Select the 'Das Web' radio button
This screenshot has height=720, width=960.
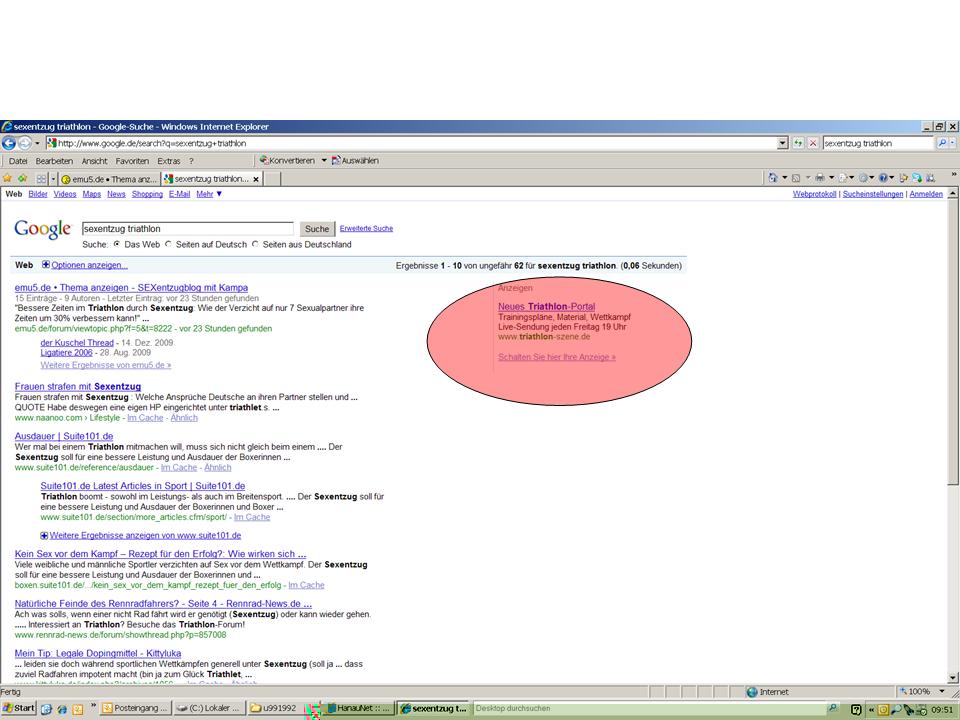click(116, 244)
